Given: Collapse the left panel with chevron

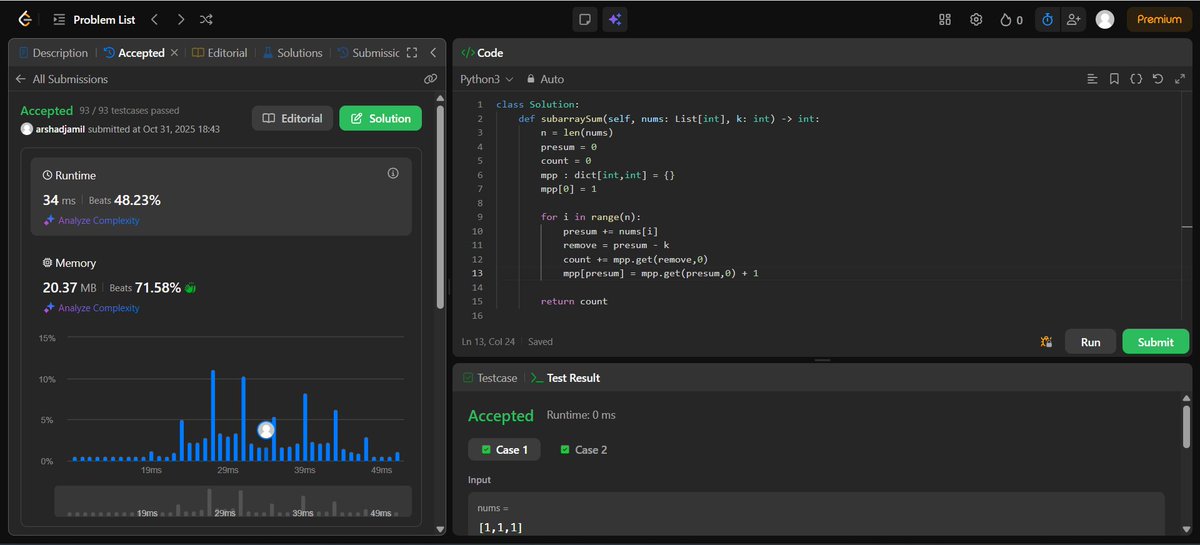Looking at the screenshot, I should (x=433, y=53).
